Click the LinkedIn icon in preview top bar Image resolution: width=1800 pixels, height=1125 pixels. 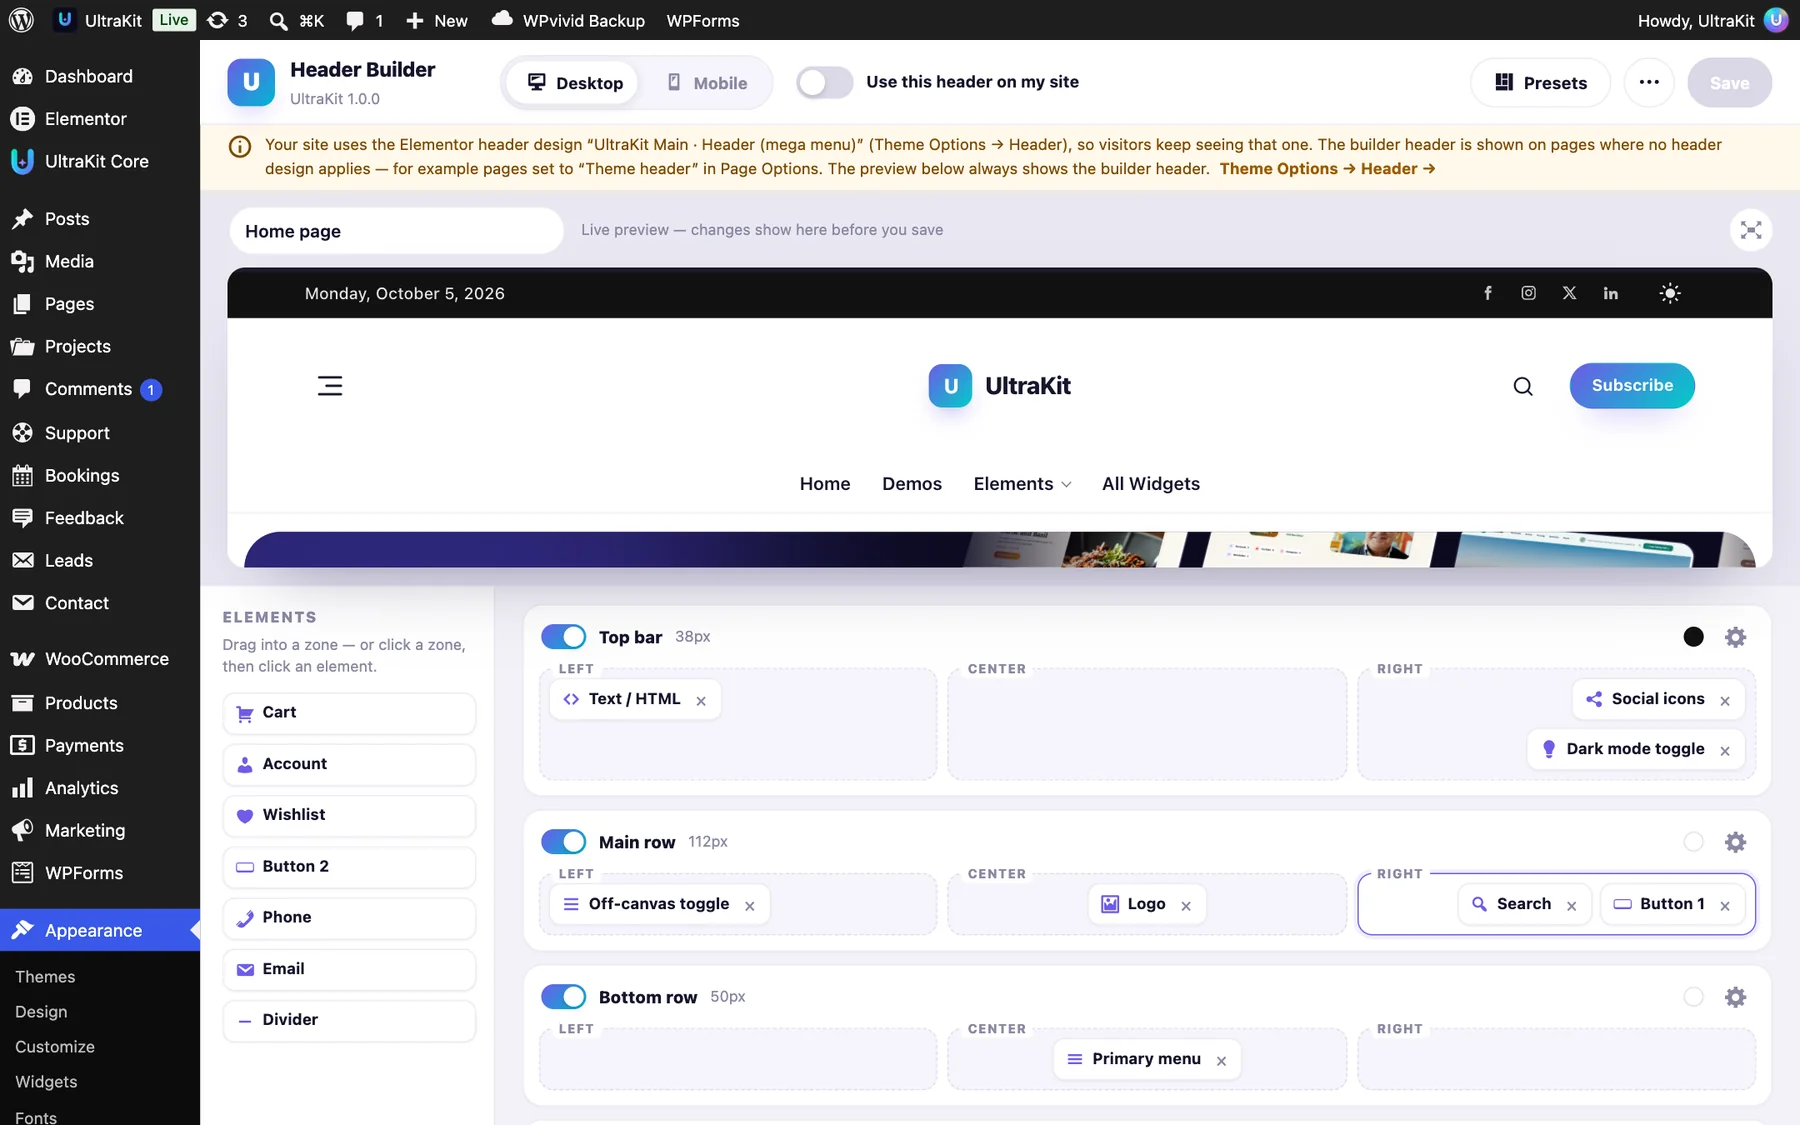[1610, 293]
